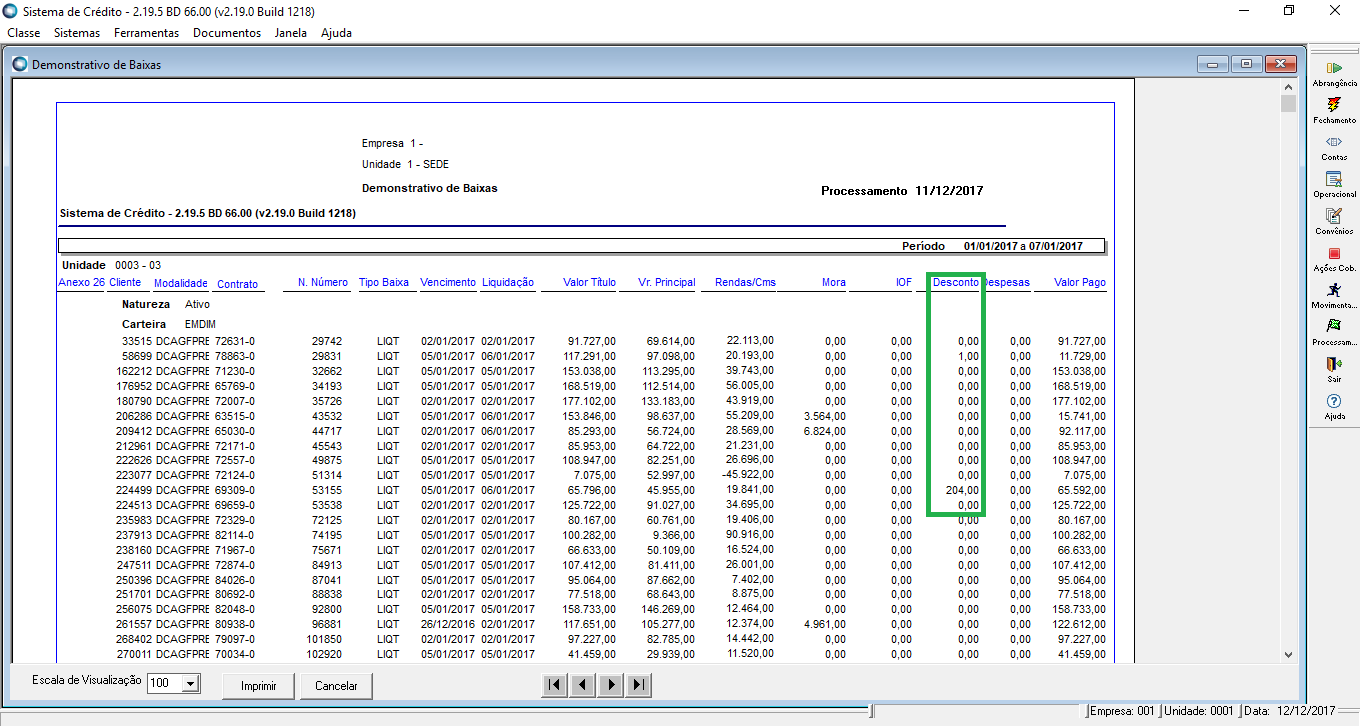
Task: Click Empresa: 001 in status bar
Action: pyautogui.click(x=1123, y=711)
